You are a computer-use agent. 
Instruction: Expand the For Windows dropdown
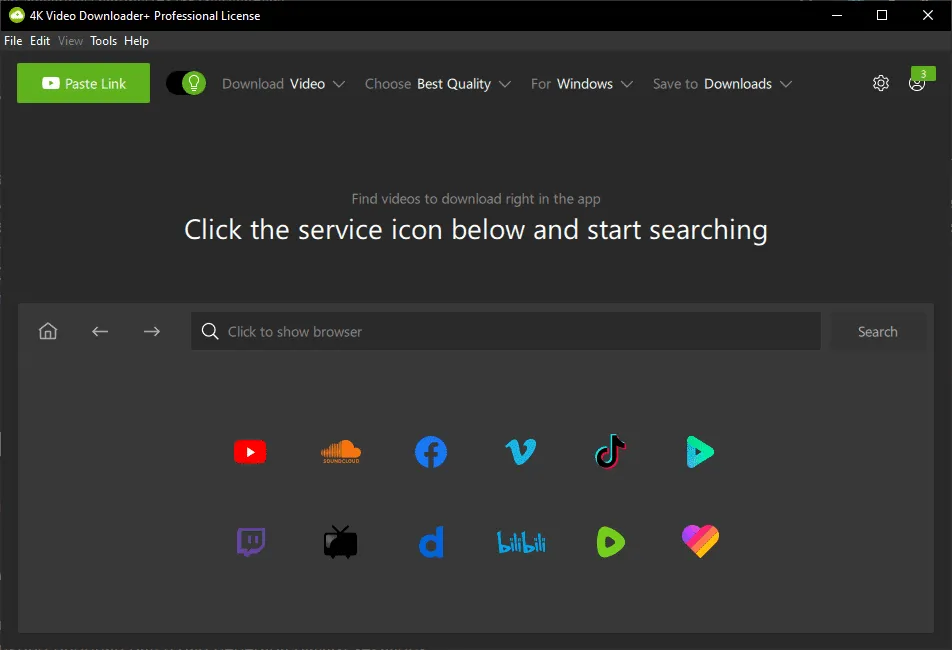coord(582,84)
